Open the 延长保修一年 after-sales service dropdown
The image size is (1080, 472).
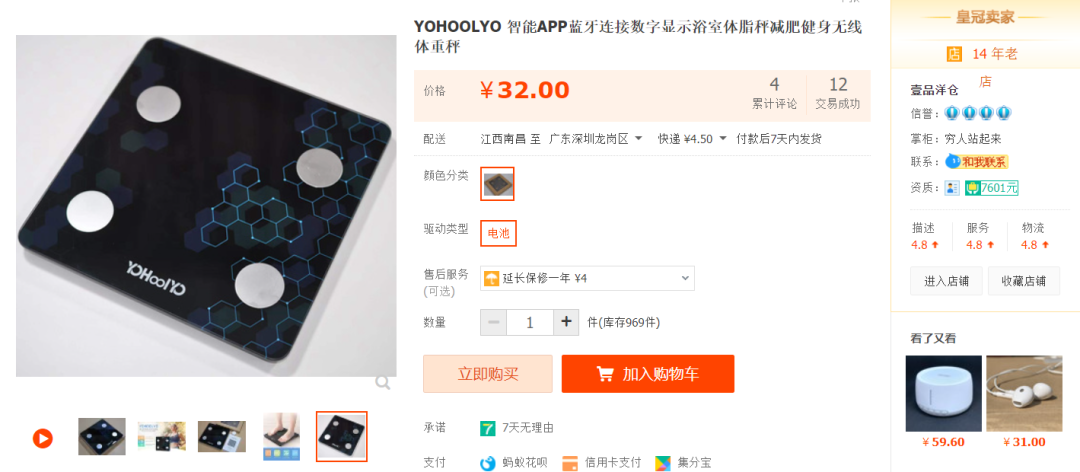click(x=588, y=278)
